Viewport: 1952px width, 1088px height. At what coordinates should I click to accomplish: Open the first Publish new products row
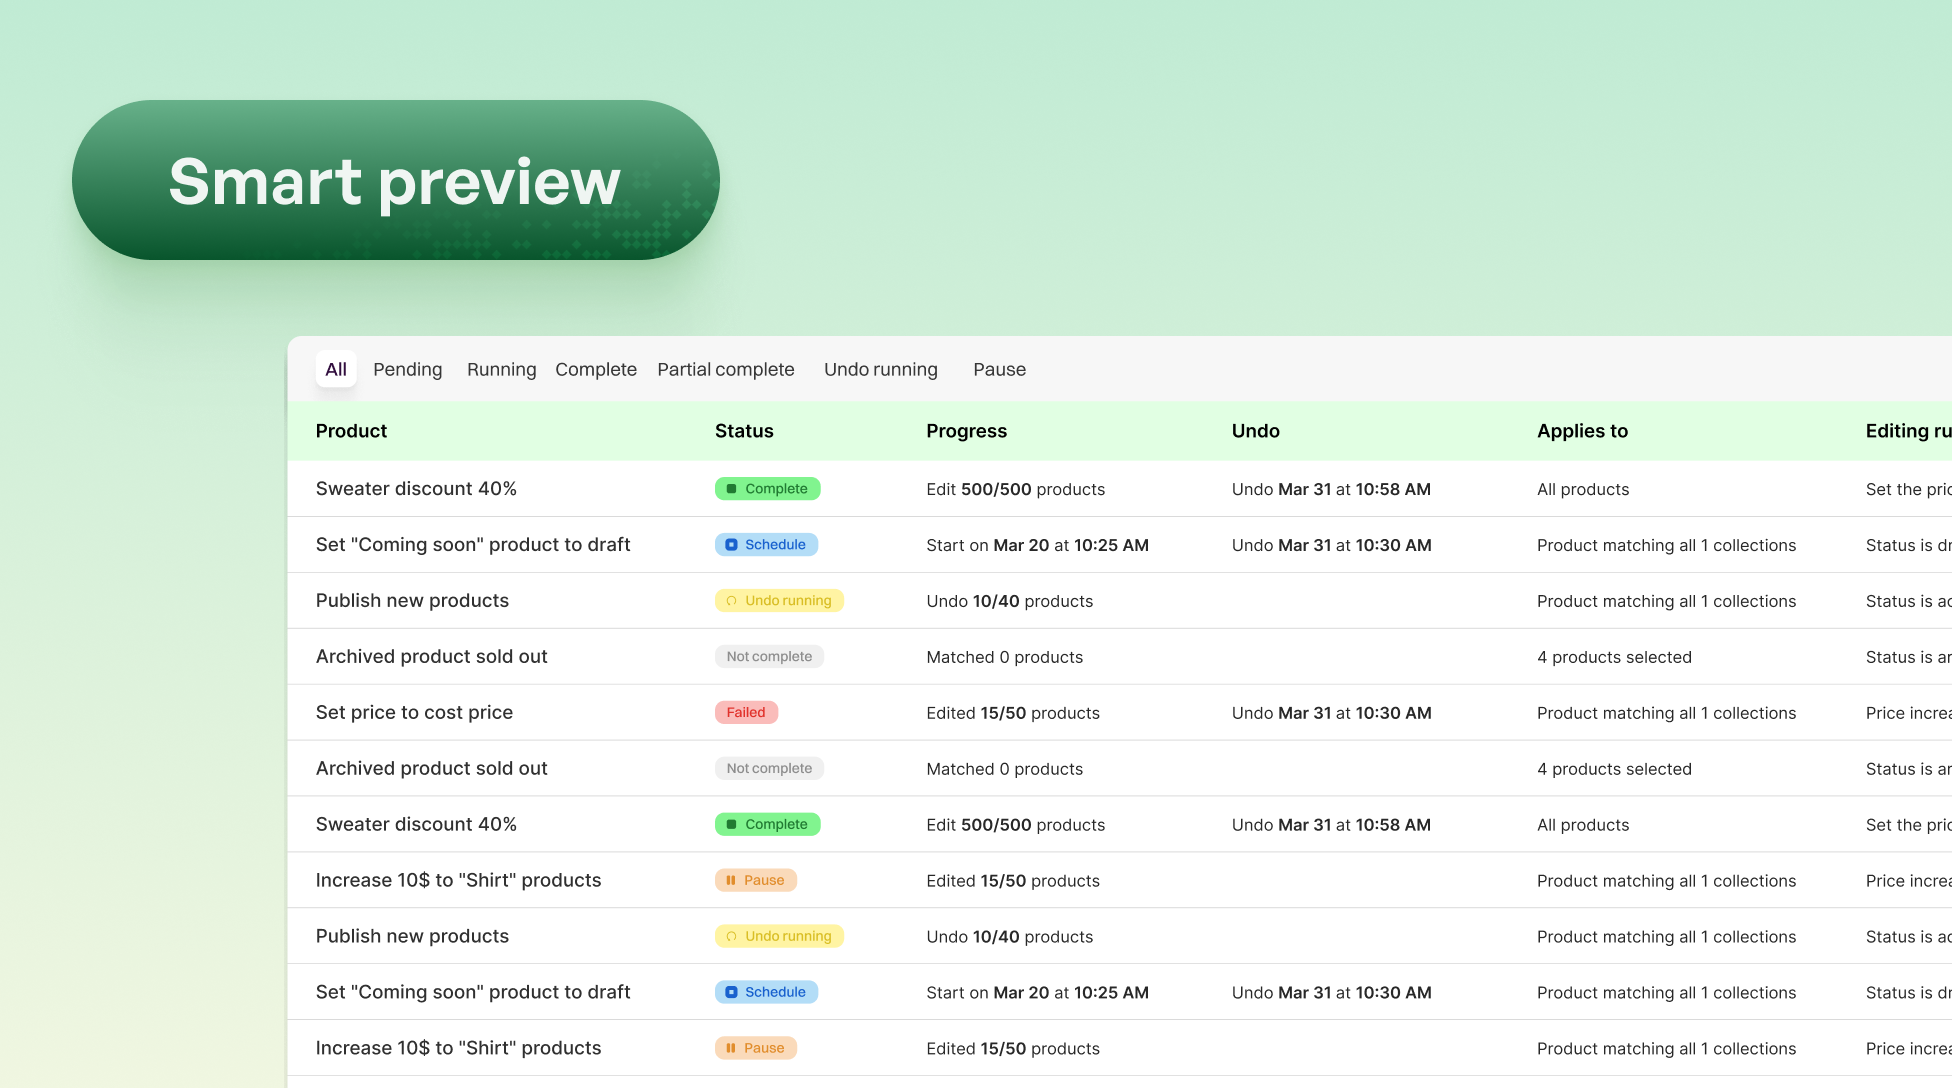pos(412,601)
